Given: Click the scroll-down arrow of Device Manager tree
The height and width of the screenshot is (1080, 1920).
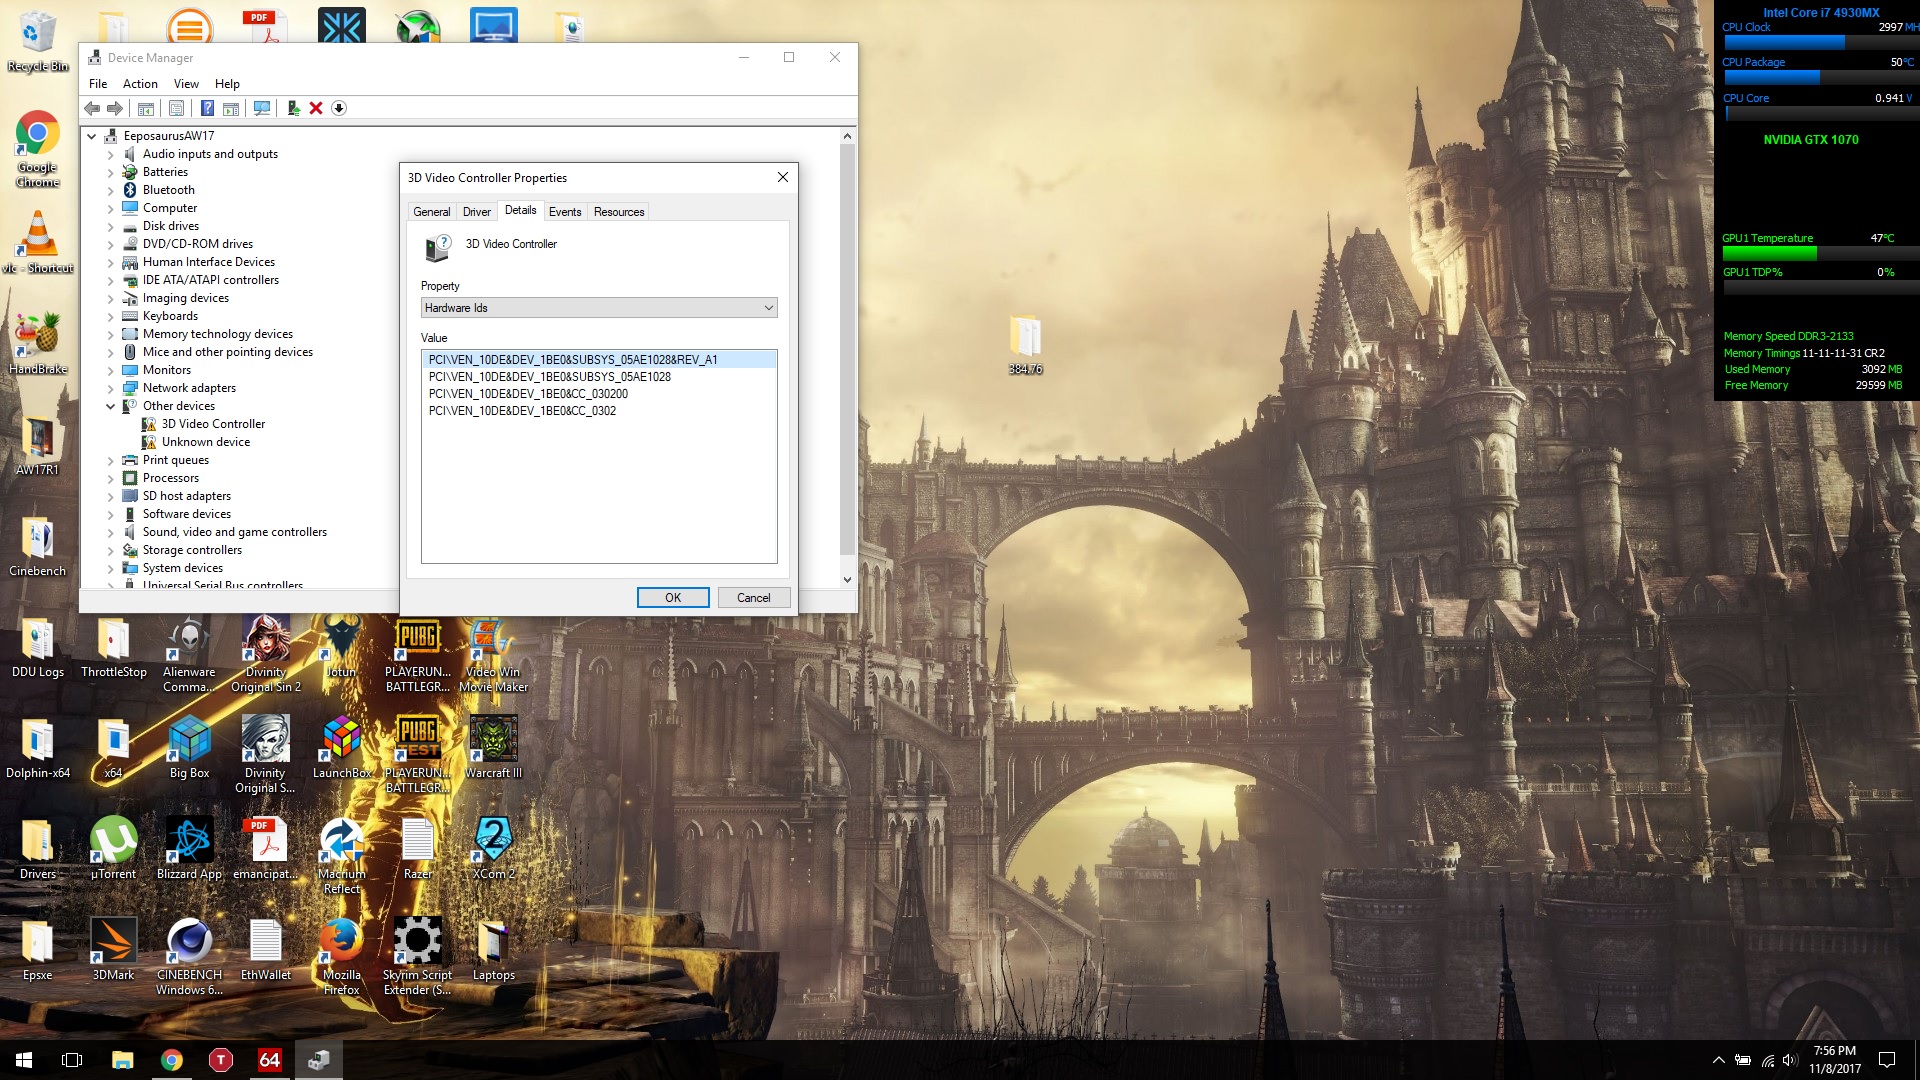Looking at the screenshot, I should [847, 579].
